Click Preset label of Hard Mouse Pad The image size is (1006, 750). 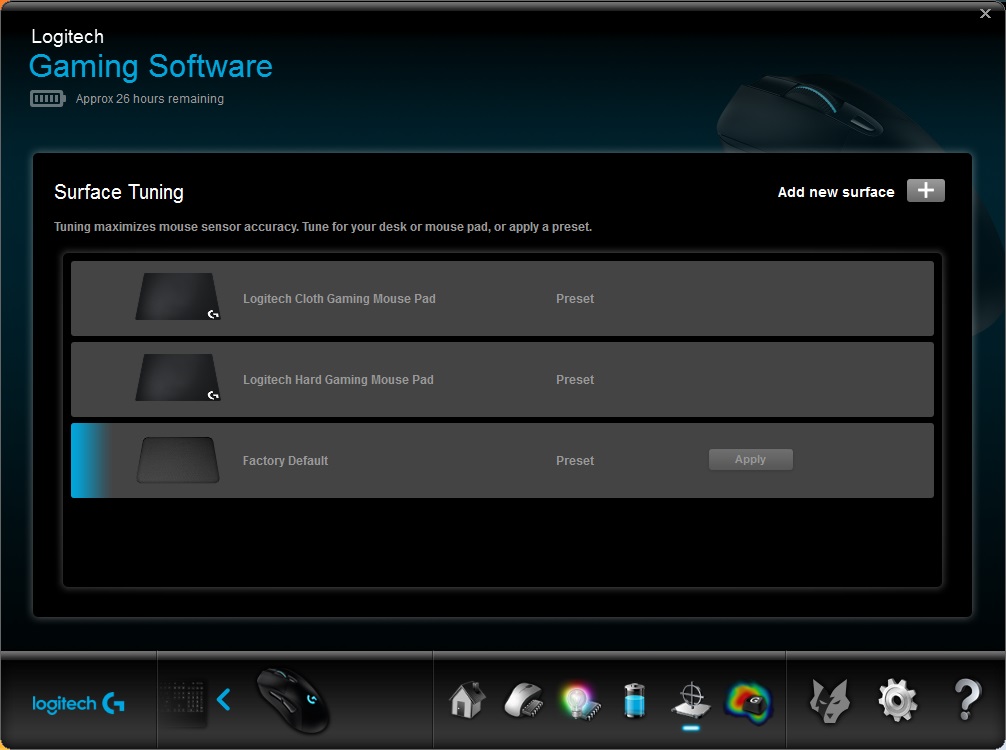tap(575, 379)
